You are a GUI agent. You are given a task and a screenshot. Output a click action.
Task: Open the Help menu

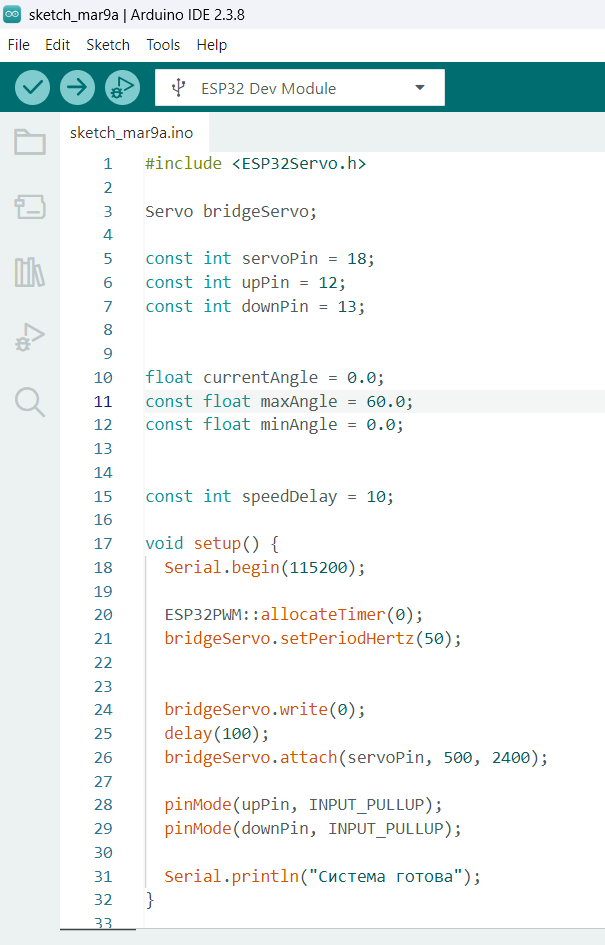point(211,45)
